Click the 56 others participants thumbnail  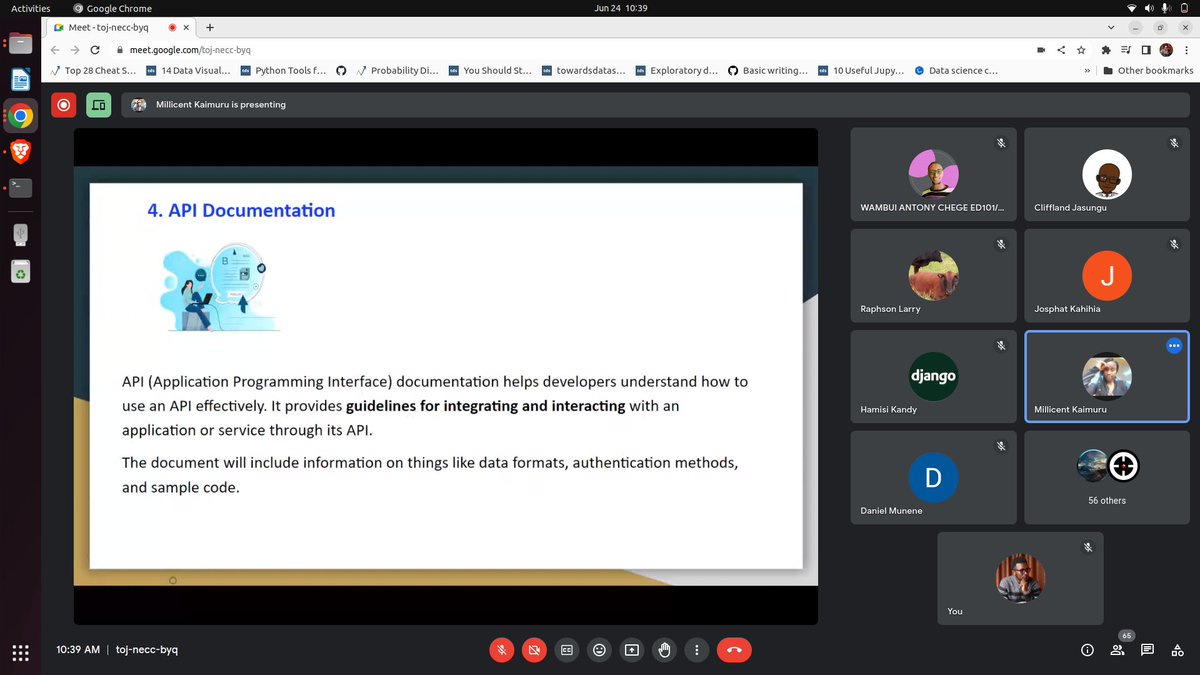click(1106, 477)
